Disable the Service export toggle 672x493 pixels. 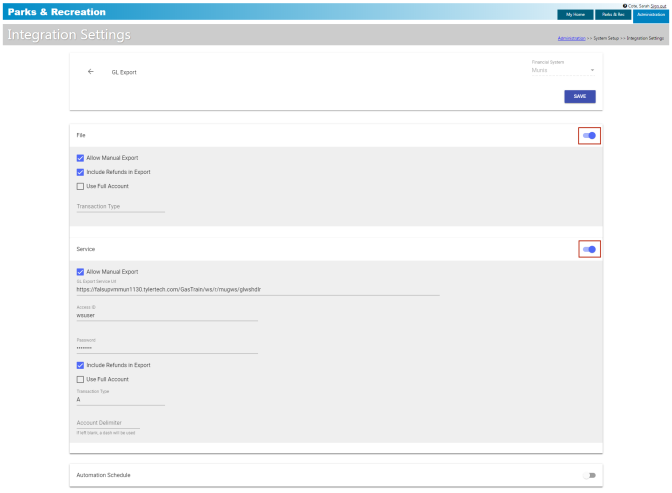click(590, 249)
